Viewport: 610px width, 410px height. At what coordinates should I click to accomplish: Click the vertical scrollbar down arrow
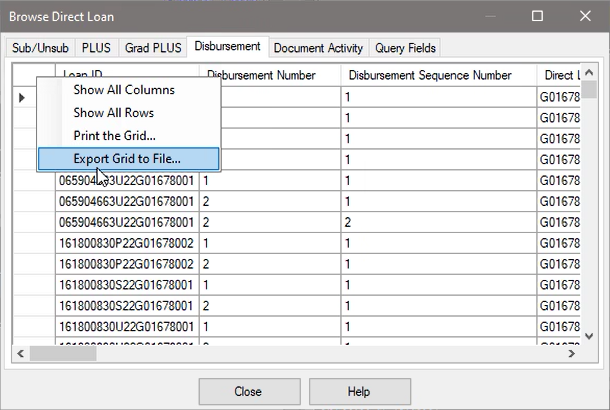[590, 337]
